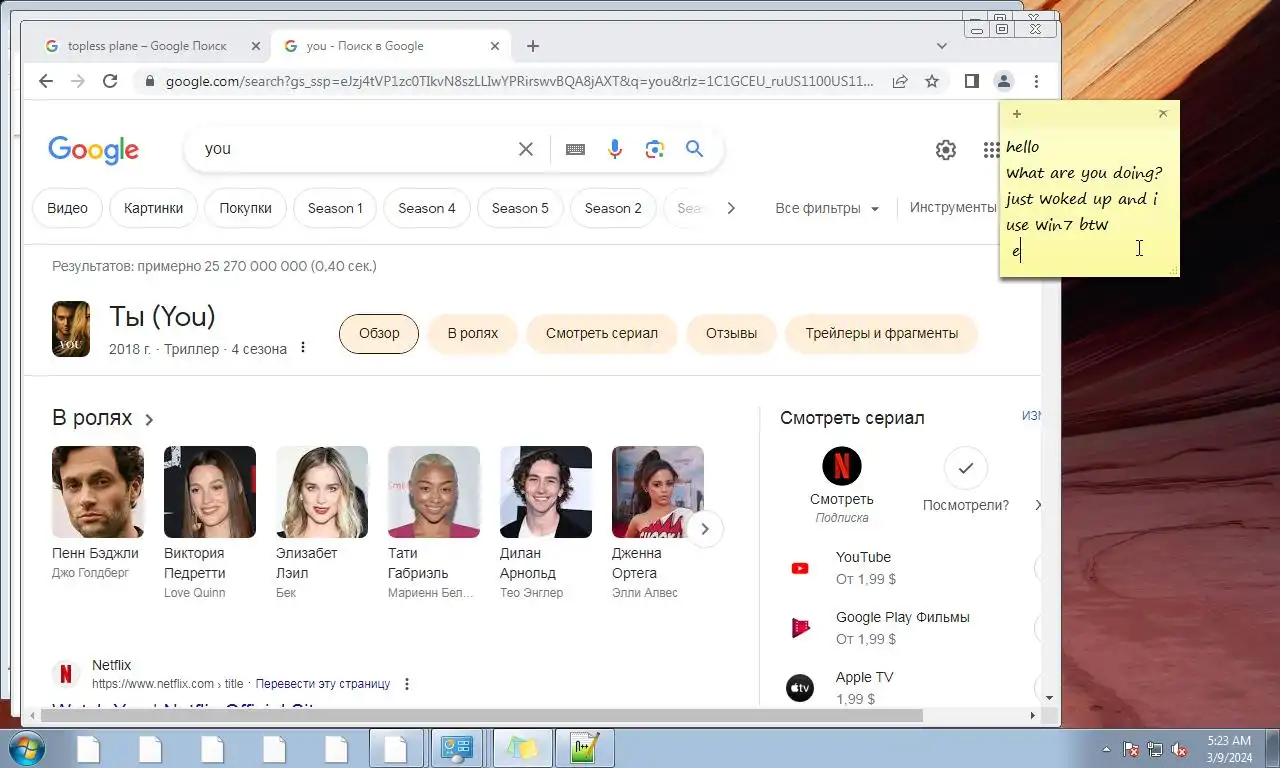Search by image with Google Lens
The width and height of the screenshot is (1280, 768).
point(655,149)
